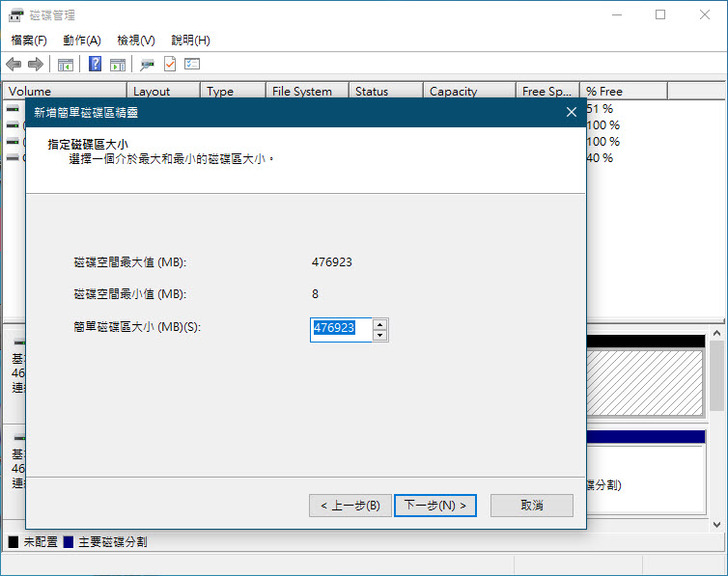The height and width of the screenshot is (576, 728).
Task: Sort by the Capacity column header
Action: 470,91
